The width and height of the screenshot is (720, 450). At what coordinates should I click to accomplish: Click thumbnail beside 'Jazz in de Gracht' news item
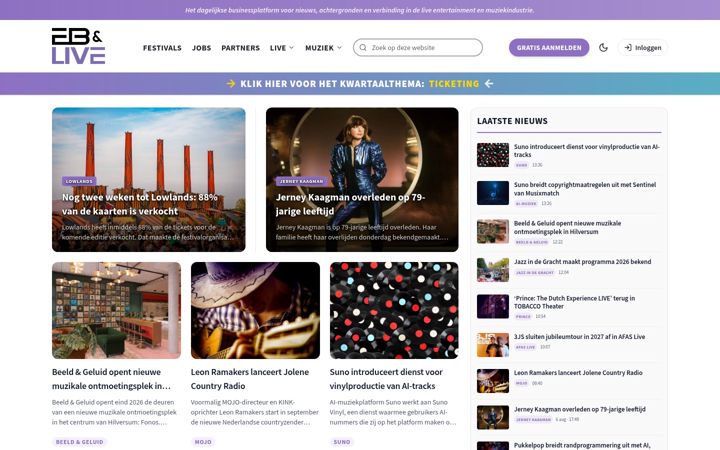[493, 270]
